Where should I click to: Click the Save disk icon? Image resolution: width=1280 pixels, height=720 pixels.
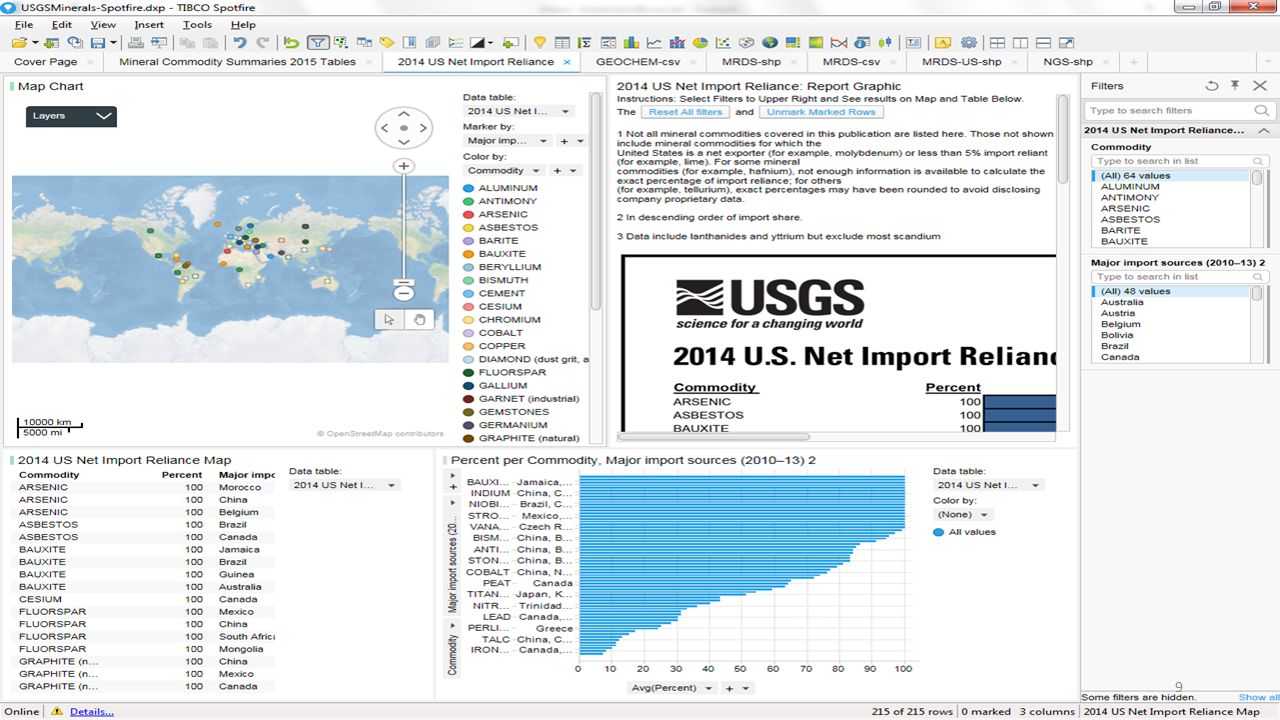click(x=99, y=43)
